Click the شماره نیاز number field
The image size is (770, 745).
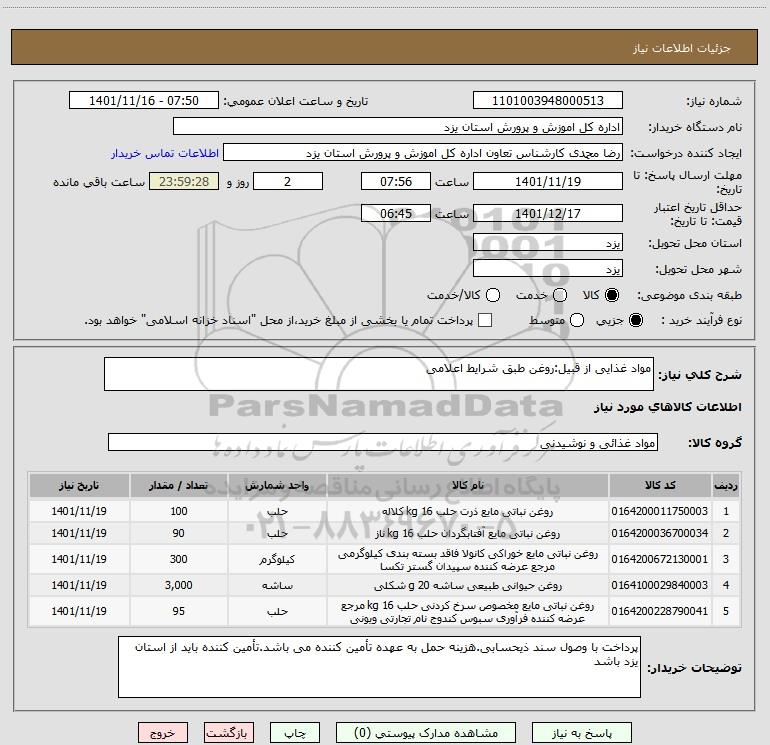(548, 101)
